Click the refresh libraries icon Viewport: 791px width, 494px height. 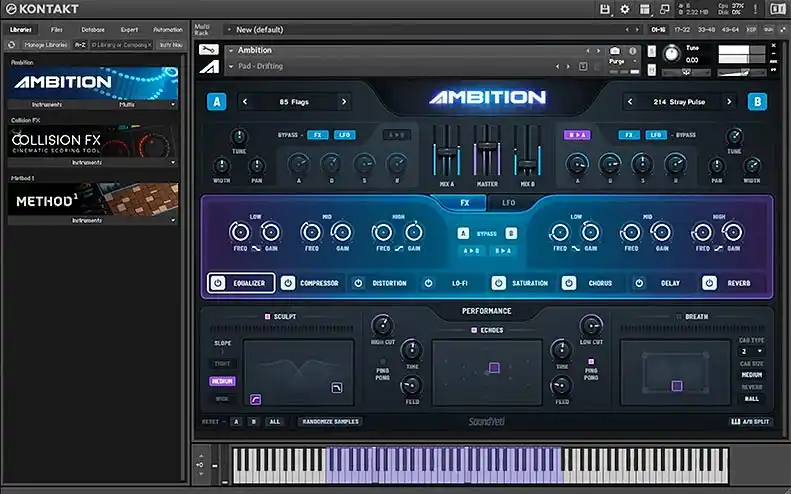coord(12,45)
